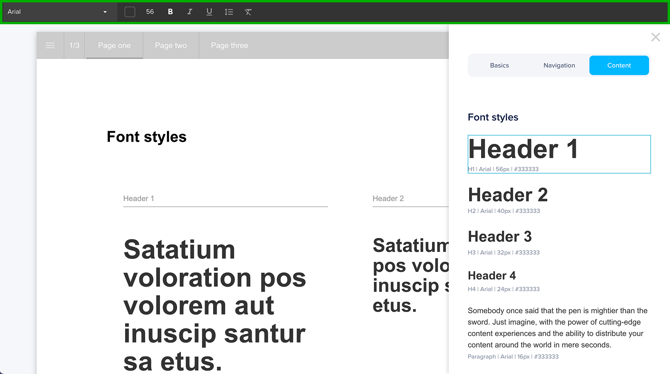Toggle bold formatting

pyautogui.click(x=170, y=12)
